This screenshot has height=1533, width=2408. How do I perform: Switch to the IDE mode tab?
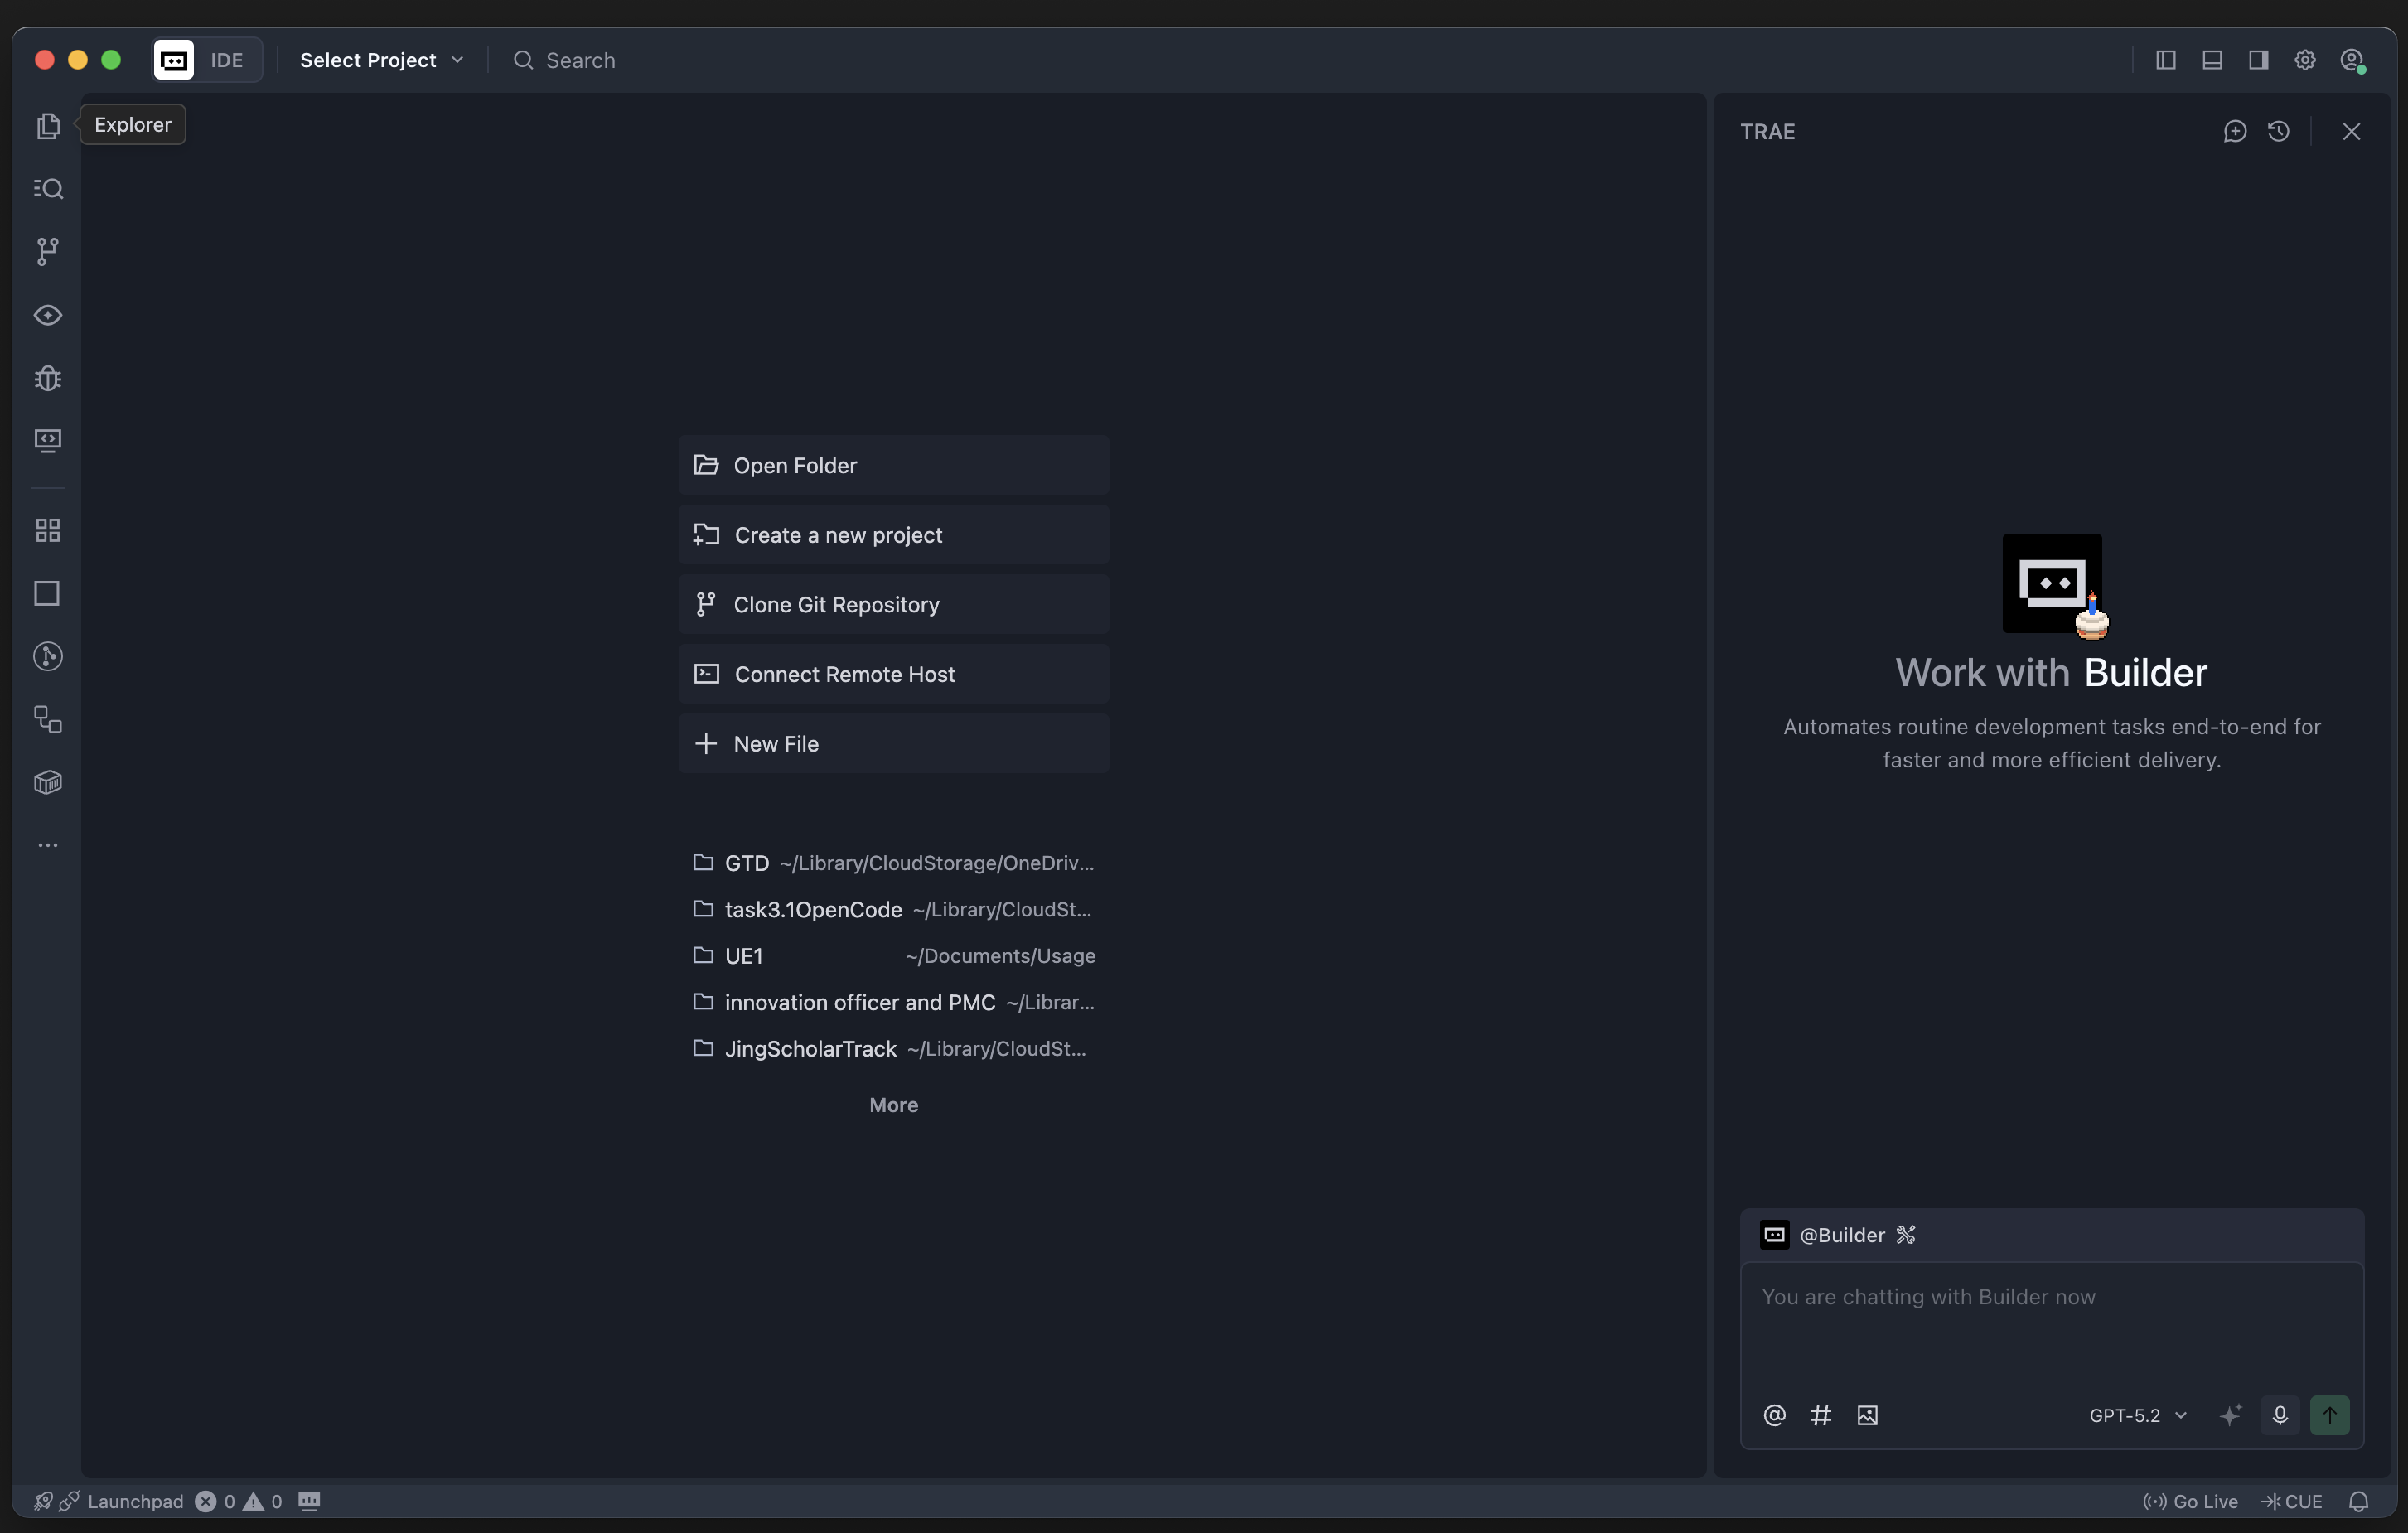tap(227, 60)
